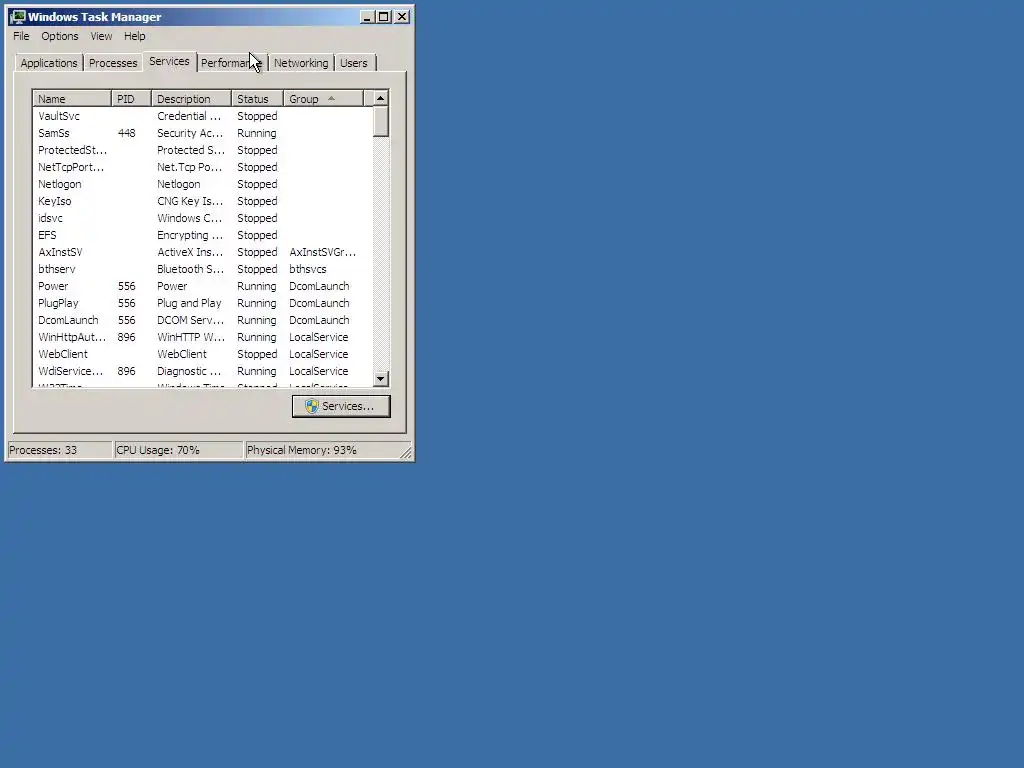Select the KeyIso service row

click(x=202, y=201)
